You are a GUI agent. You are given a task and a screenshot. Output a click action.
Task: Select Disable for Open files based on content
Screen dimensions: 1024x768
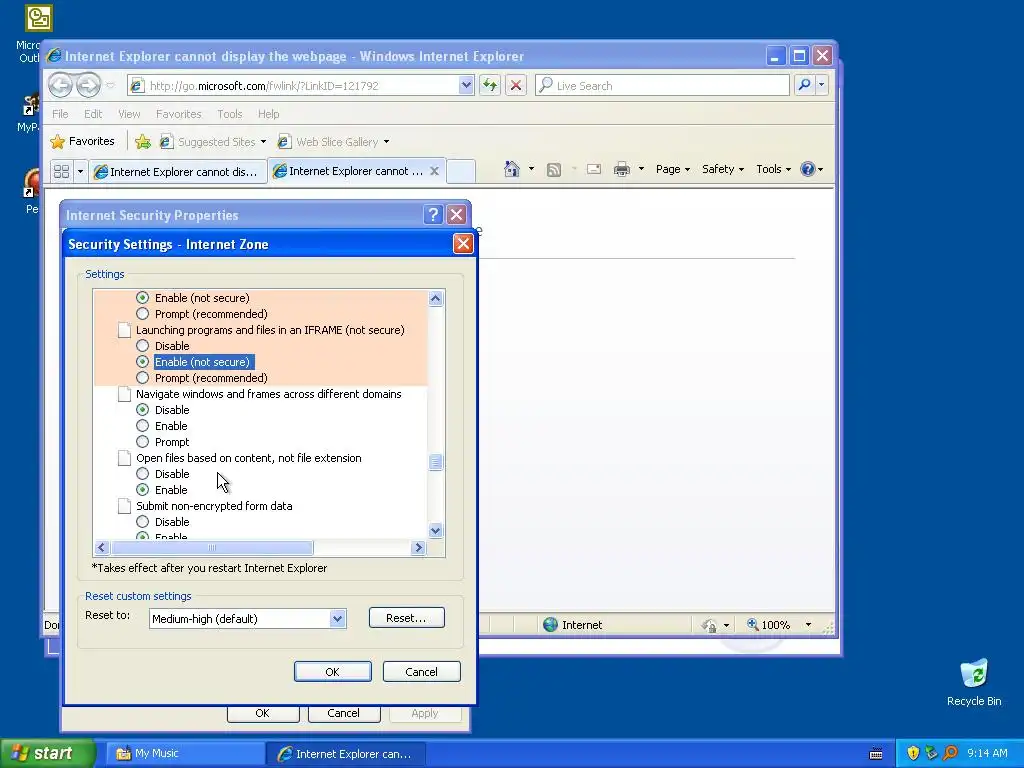pos(142,473)
